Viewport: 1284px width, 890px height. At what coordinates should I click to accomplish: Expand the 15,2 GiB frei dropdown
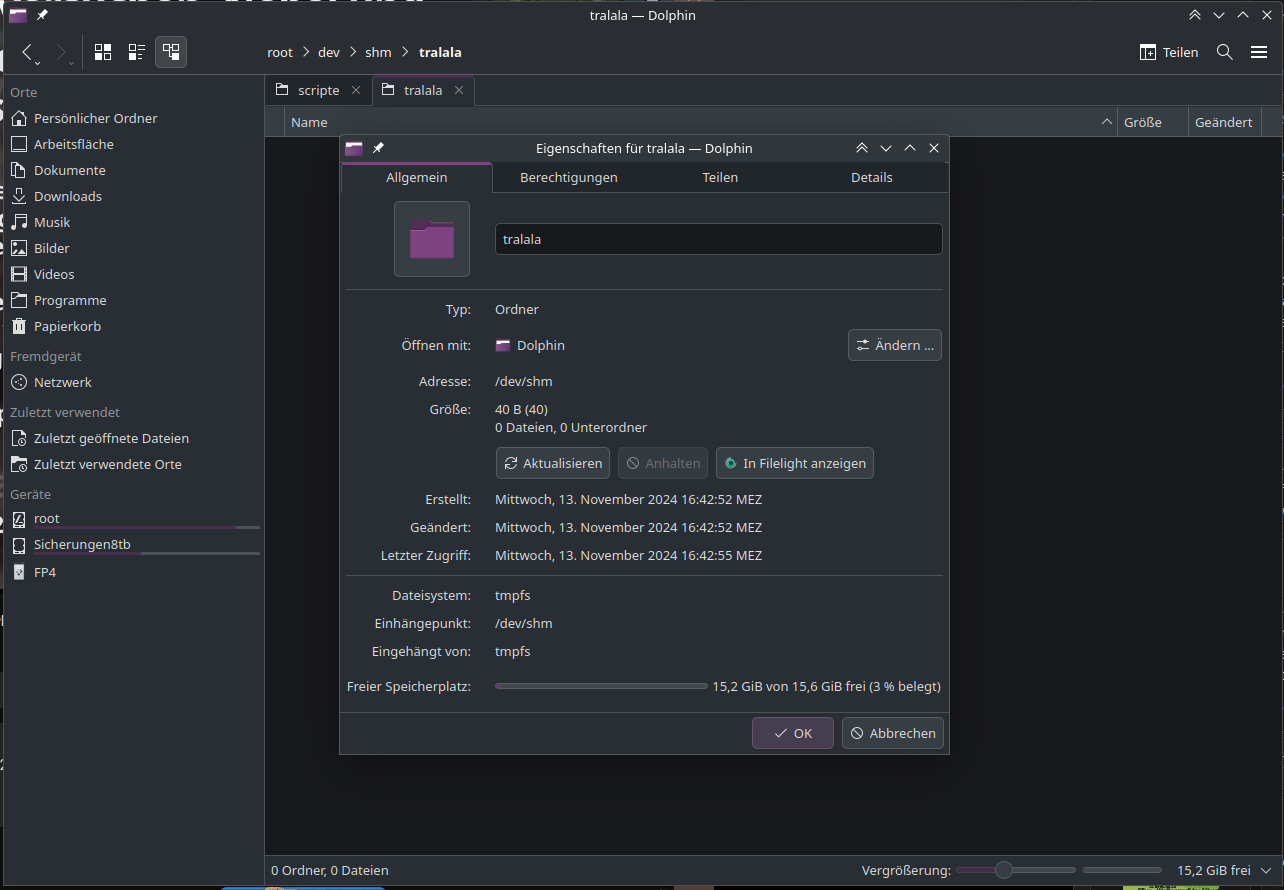coord(1267,870)
